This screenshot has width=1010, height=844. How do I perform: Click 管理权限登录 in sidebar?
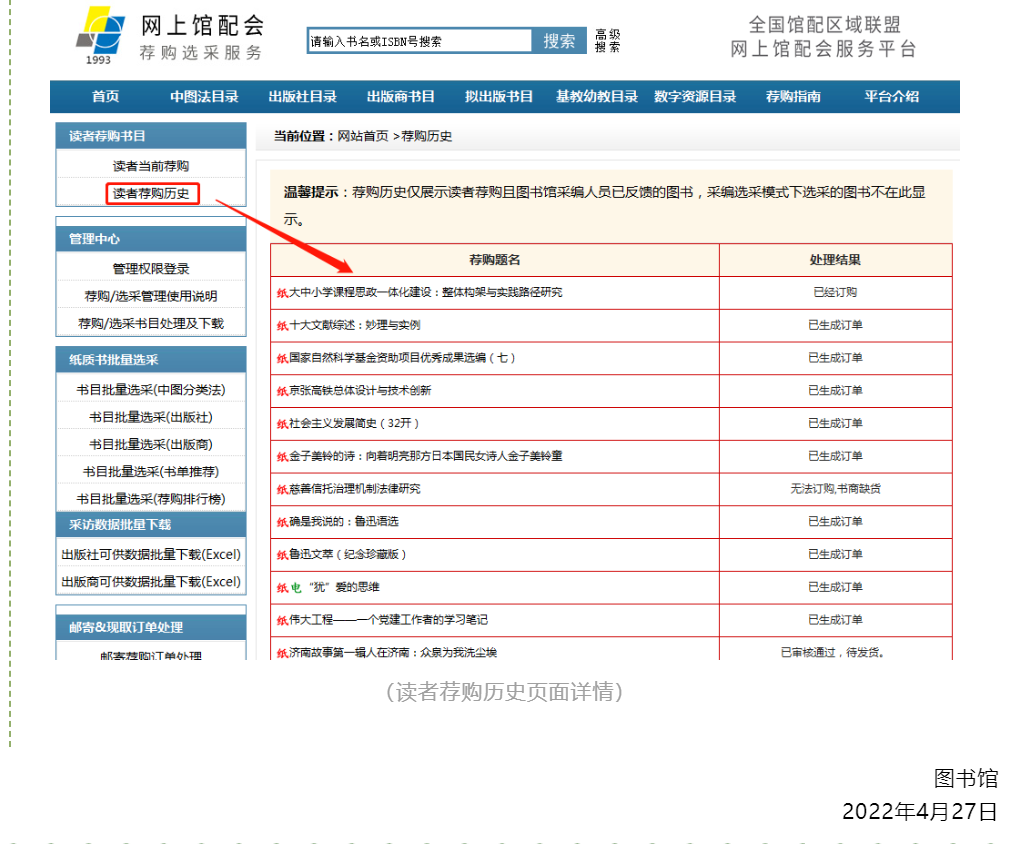pos(151,269)
